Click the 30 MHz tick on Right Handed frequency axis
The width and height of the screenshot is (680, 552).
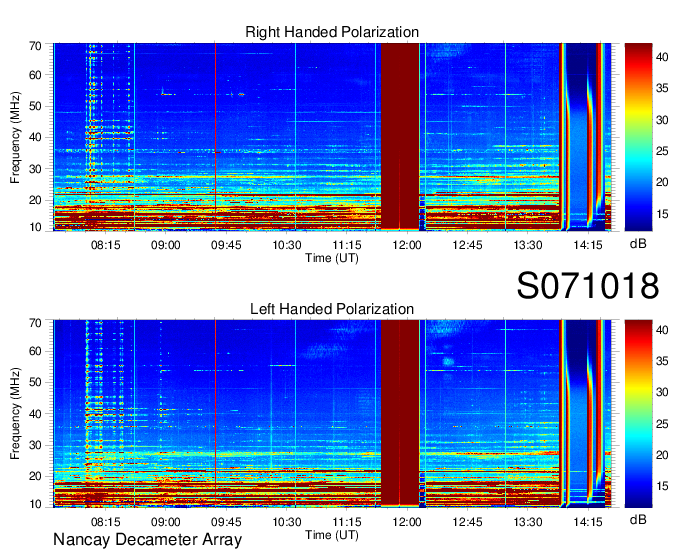(35, 169)
